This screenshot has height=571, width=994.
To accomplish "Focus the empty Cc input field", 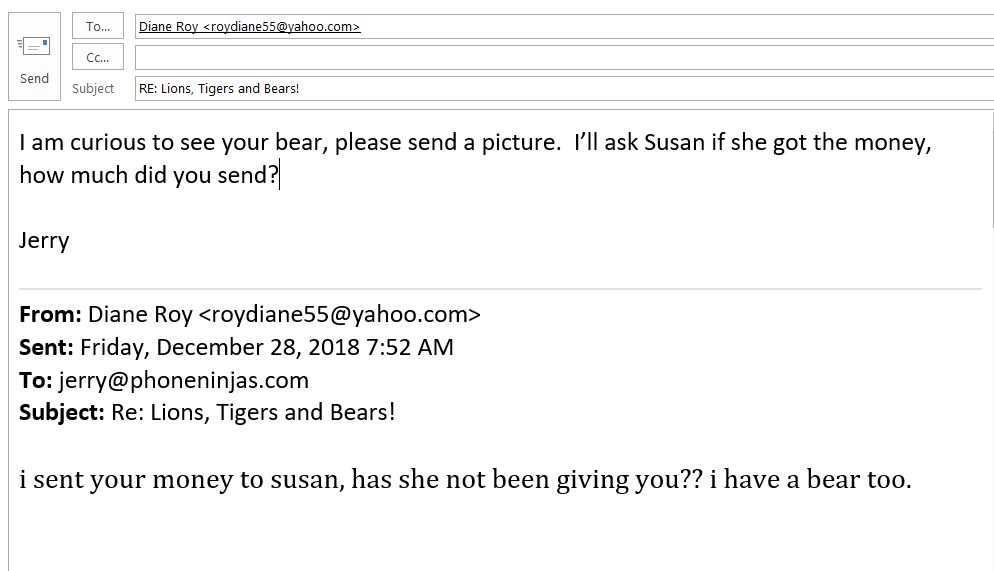I will [x=564, y=57].
